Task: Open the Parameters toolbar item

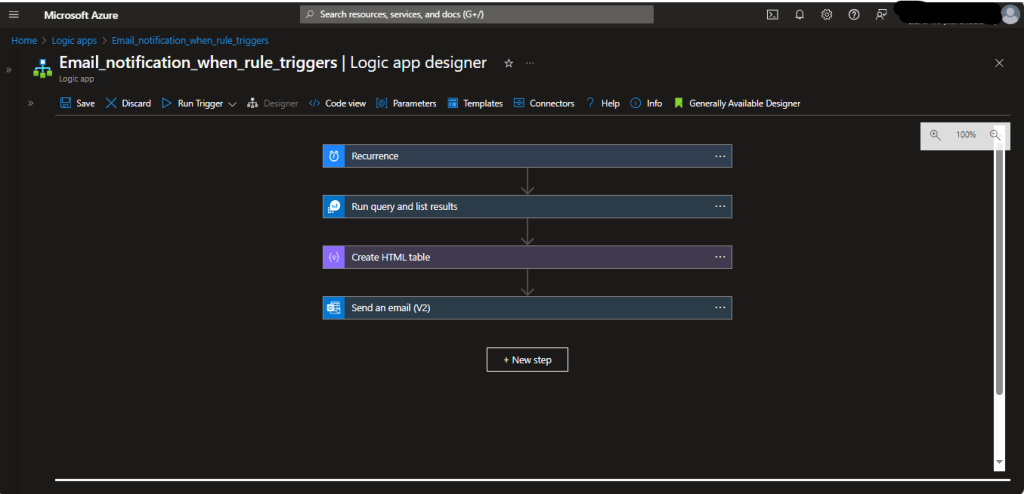Action: coord(407,103)
